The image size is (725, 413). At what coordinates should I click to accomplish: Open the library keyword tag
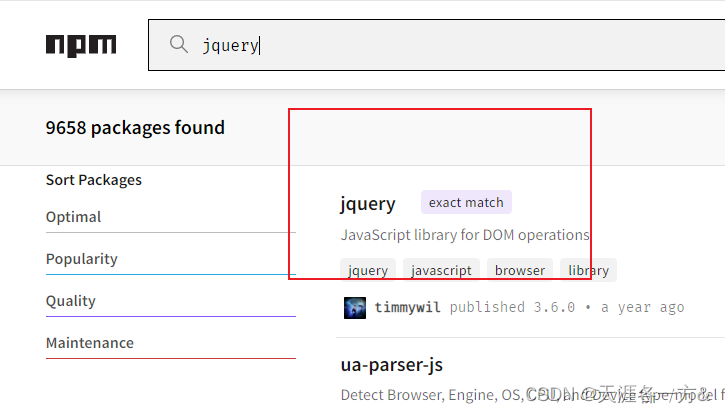588,270
